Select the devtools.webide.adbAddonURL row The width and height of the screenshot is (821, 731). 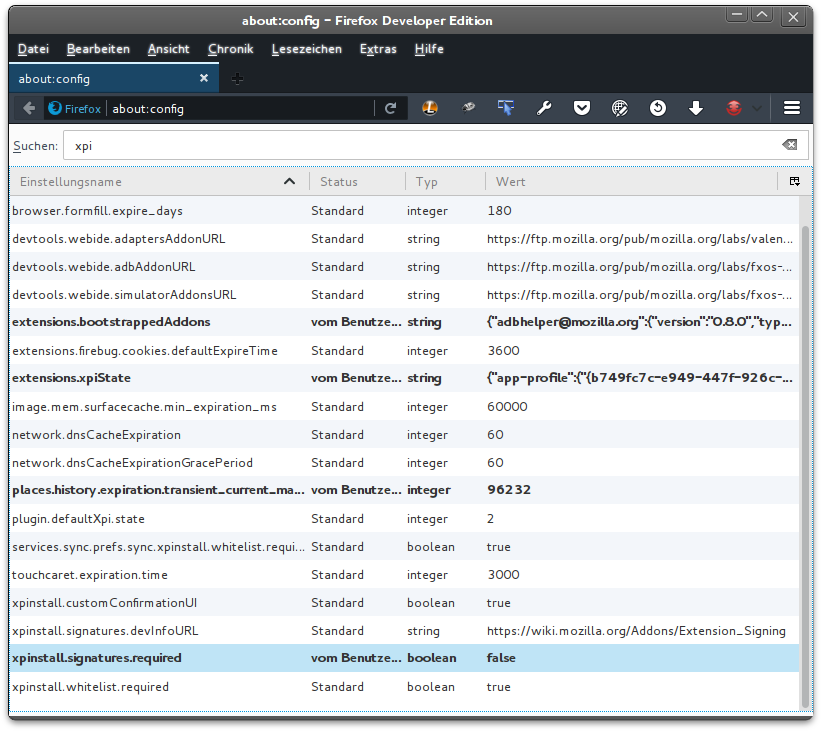coord(404,267)
